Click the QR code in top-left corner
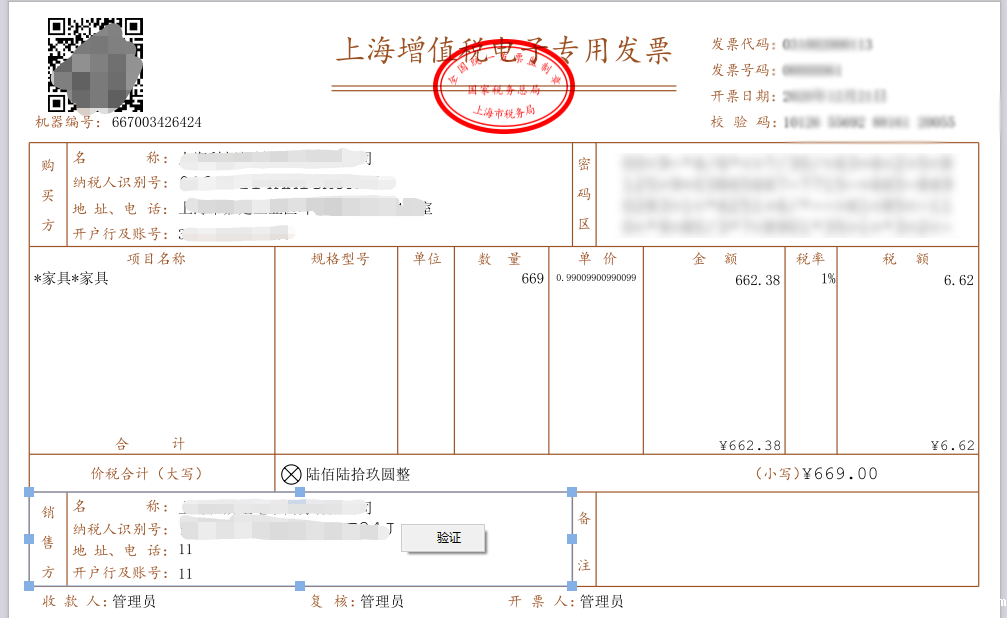This screenshot has width=1007, height=618. pyautogui.click(x=96, y=65)
